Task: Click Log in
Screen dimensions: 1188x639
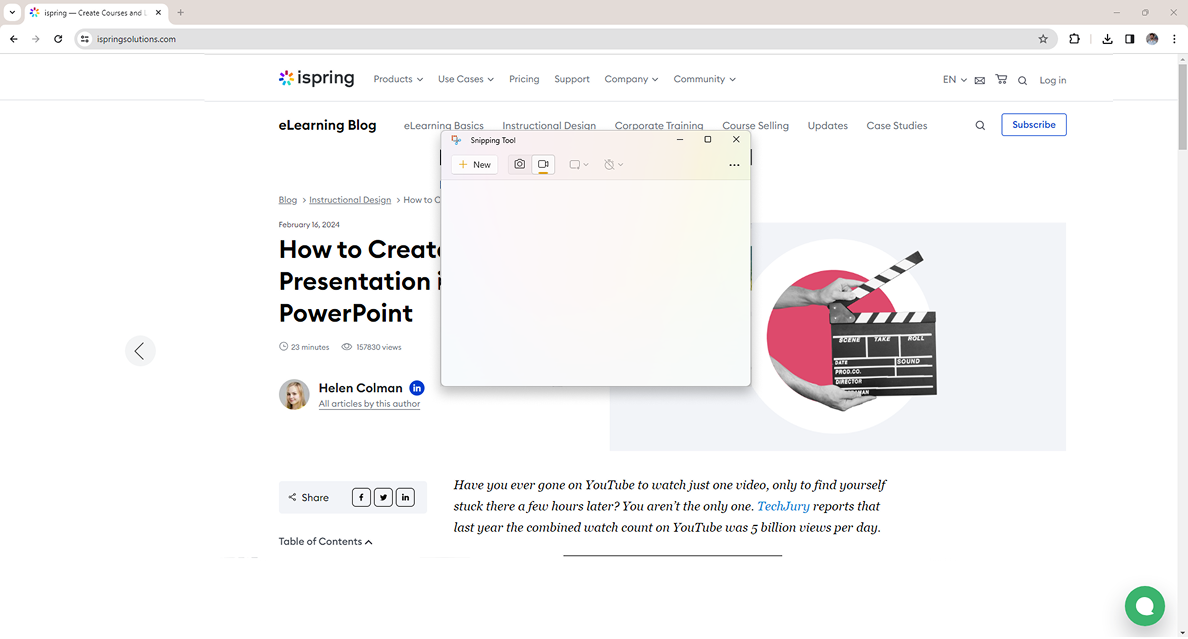Action: [1052, 80]
